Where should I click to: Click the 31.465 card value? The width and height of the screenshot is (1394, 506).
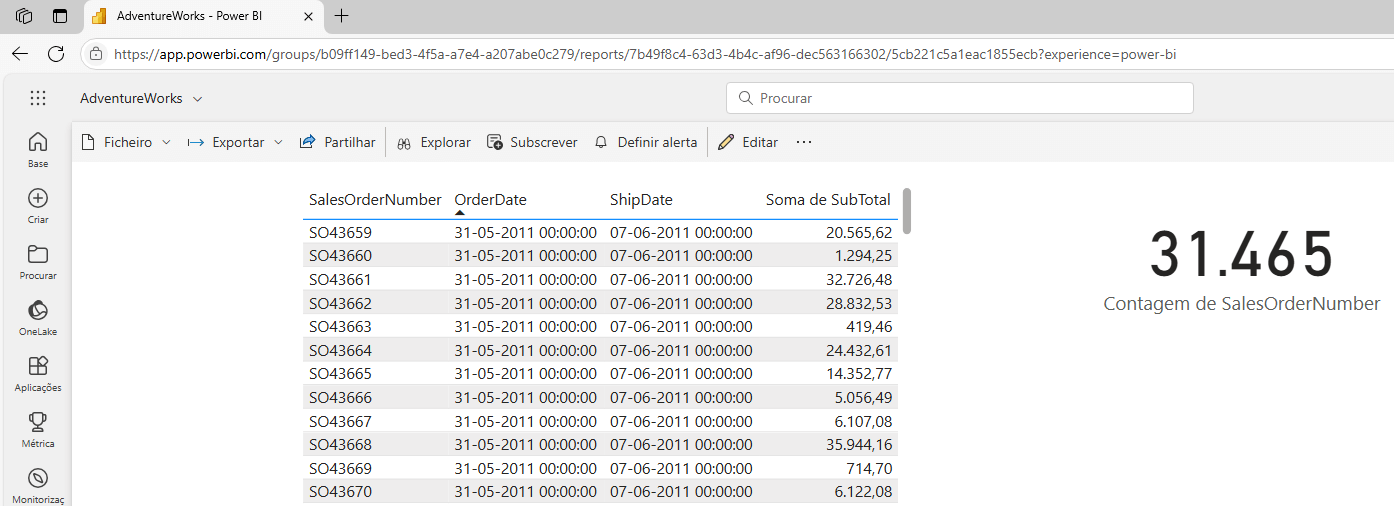point(1242,255)
